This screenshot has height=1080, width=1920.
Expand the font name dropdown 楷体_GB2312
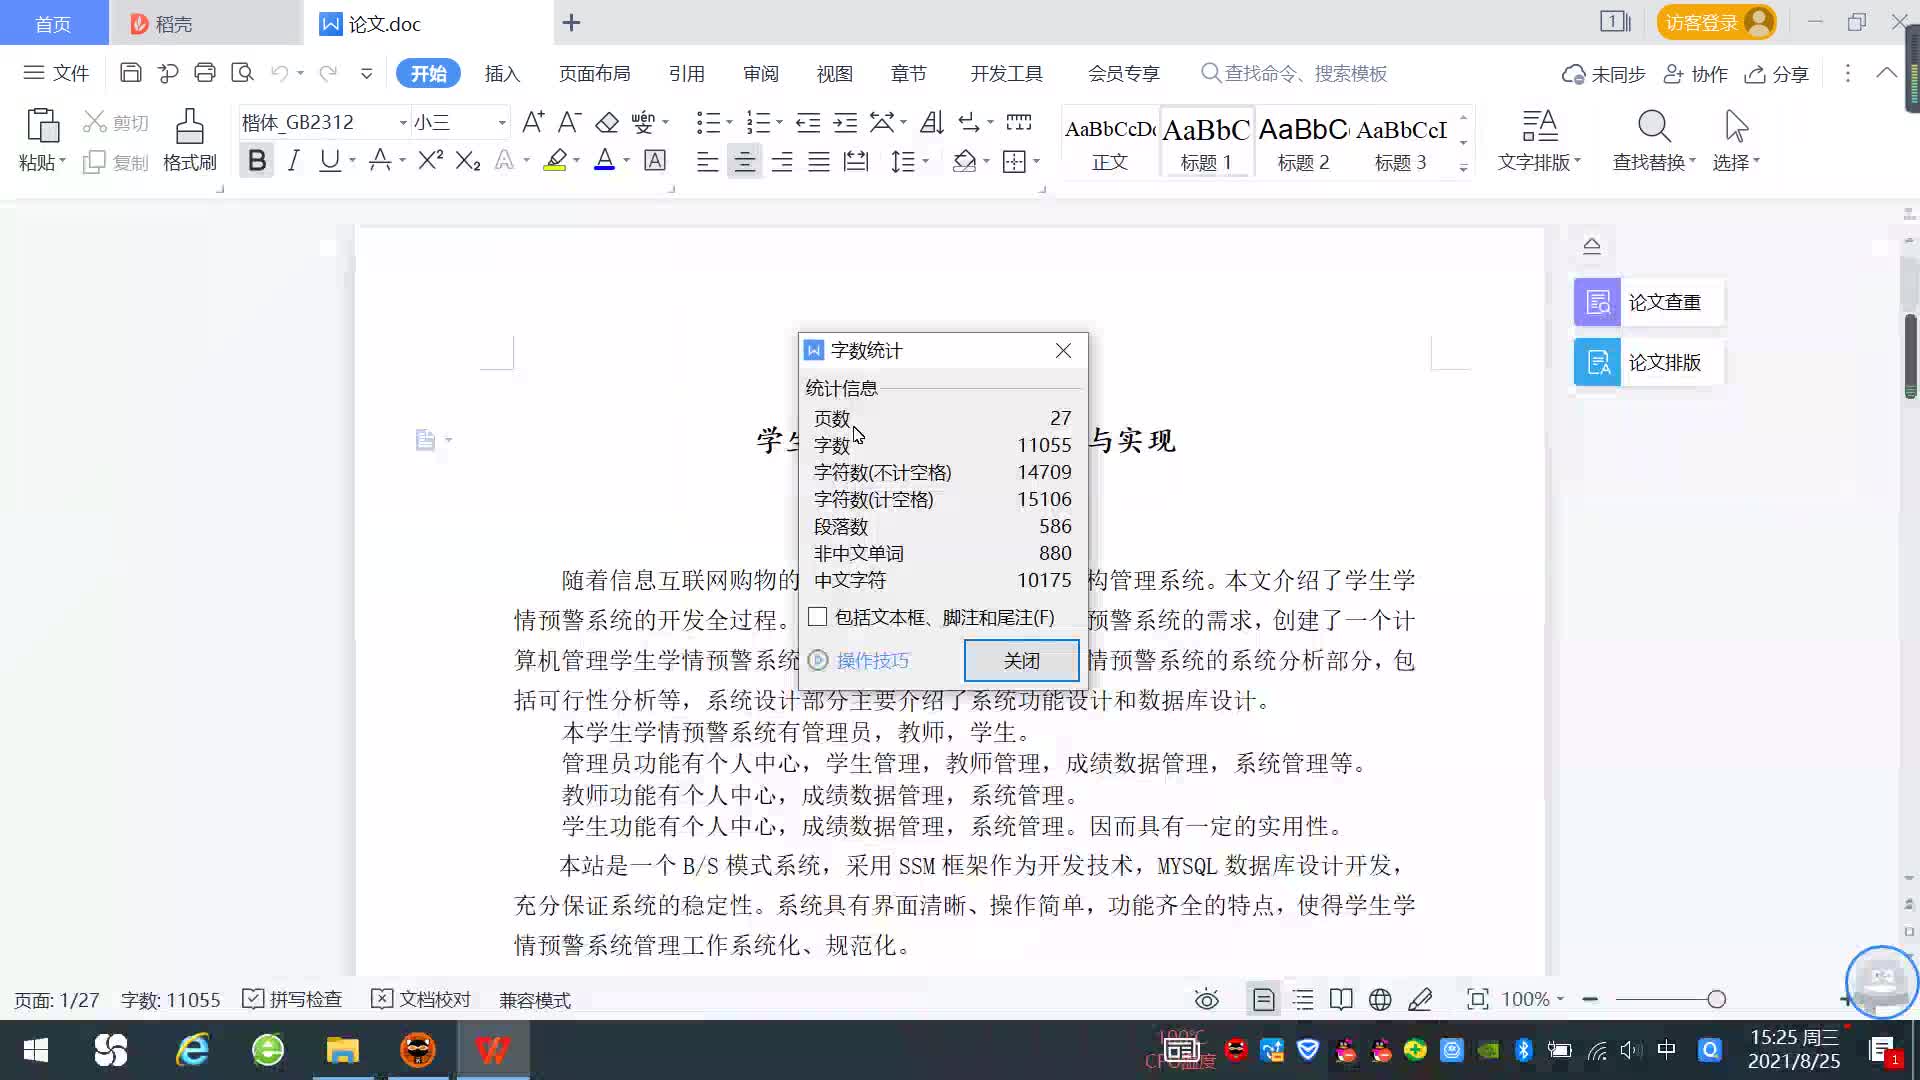pos(403,122)
